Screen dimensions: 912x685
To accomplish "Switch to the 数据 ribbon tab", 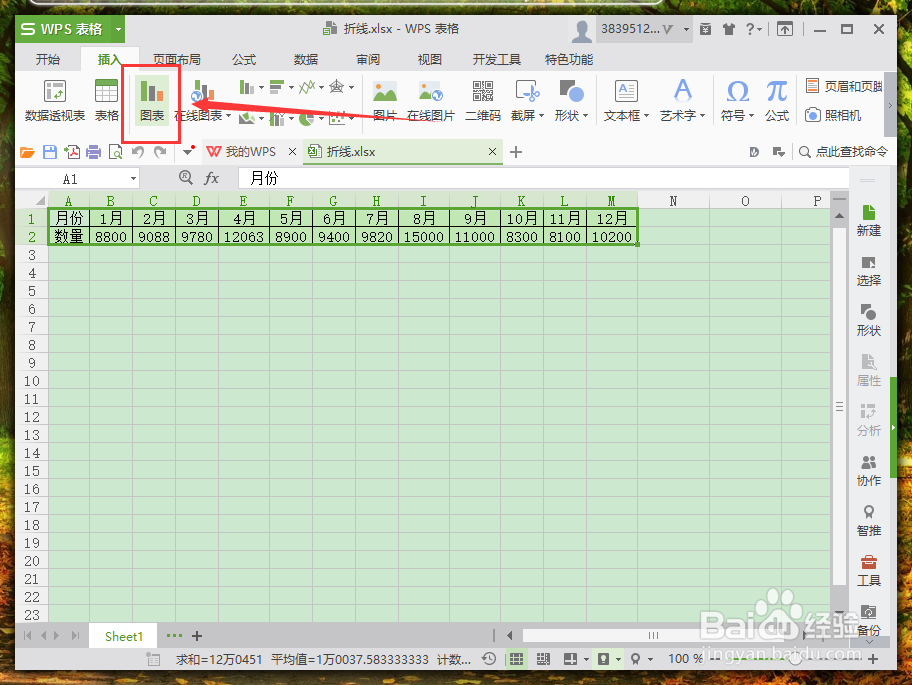I will click(306, 59).
